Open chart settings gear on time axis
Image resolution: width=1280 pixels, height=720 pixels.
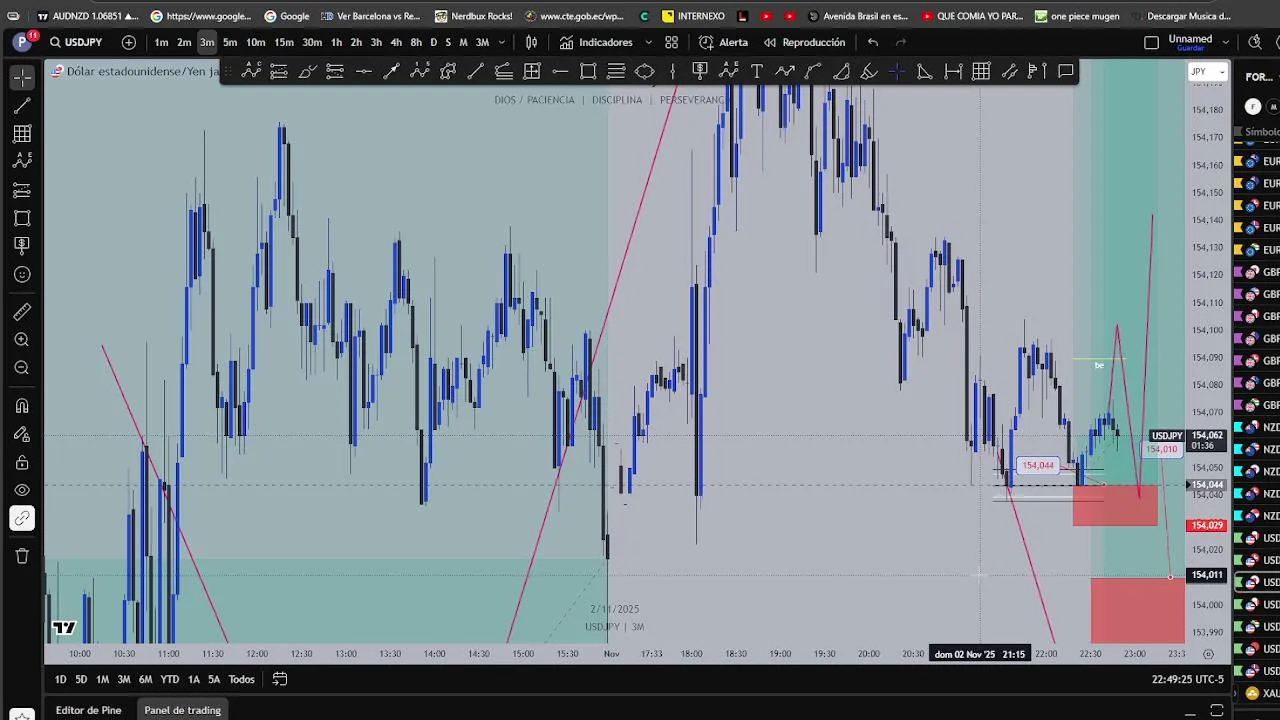(x=1208, y=654)
